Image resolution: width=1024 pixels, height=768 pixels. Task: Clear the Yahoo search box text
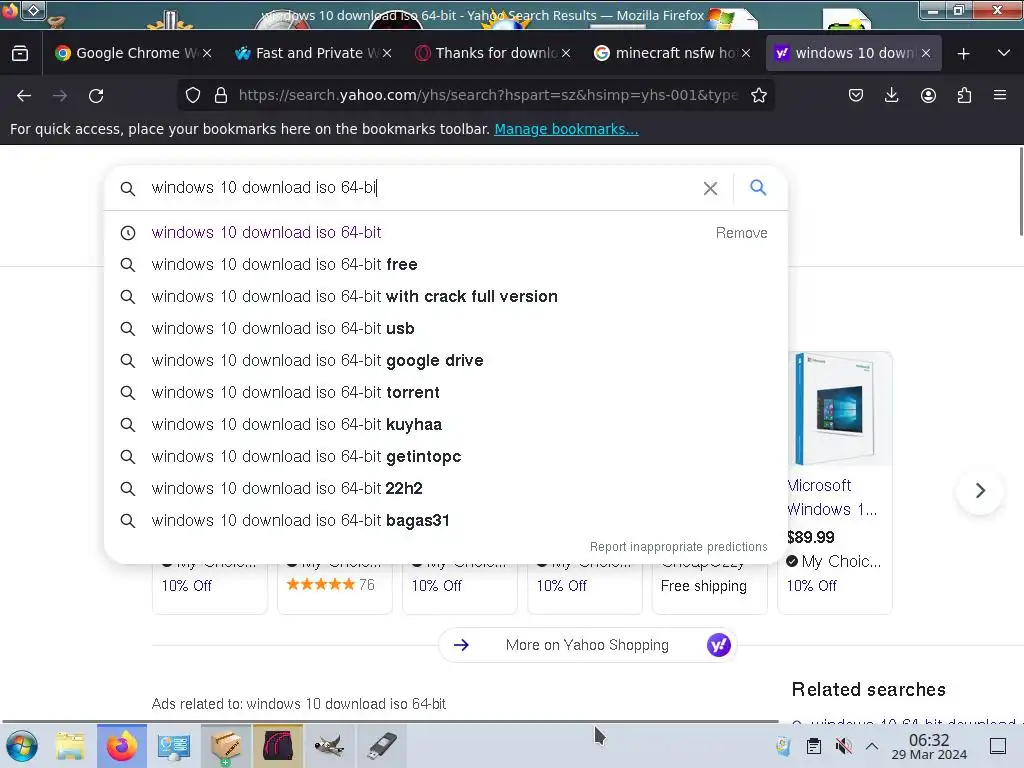point(711,188)
